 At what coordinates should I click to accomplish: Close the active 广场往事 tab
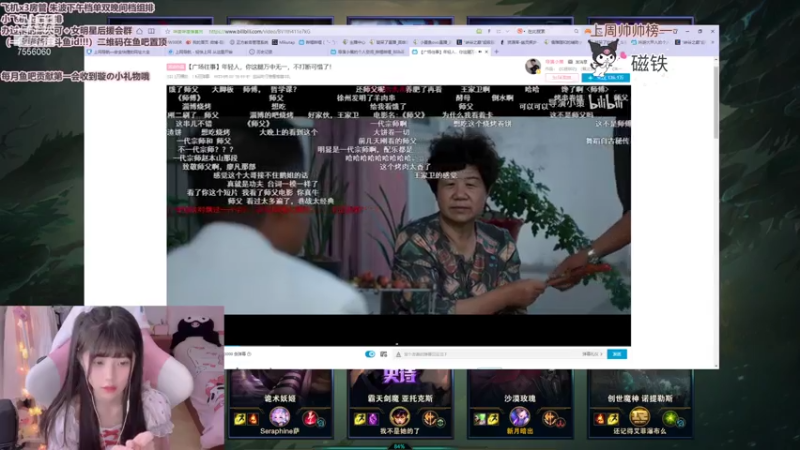(486, 52)
